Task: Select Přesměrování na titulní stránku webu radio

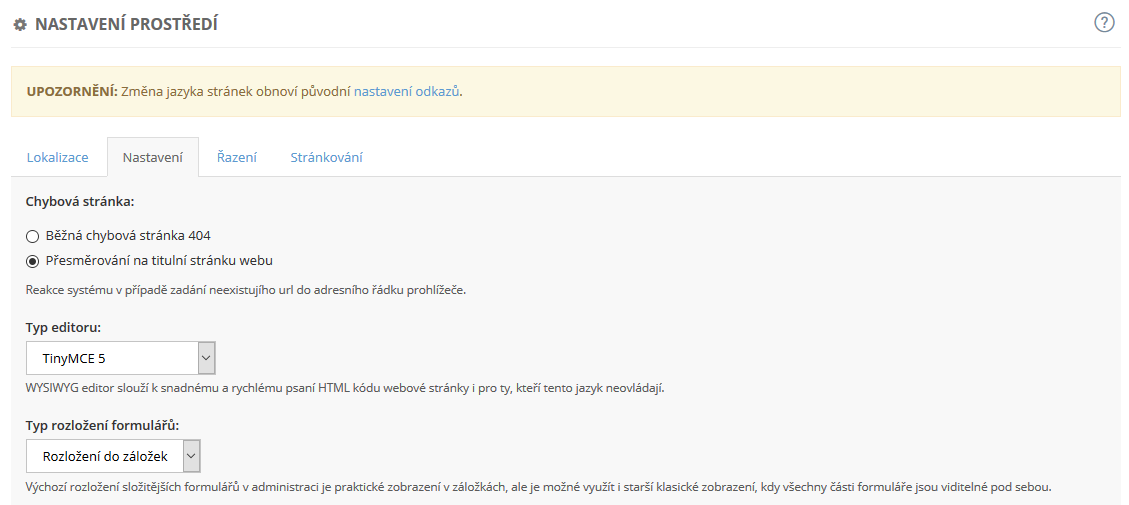Action: point(32,262)
